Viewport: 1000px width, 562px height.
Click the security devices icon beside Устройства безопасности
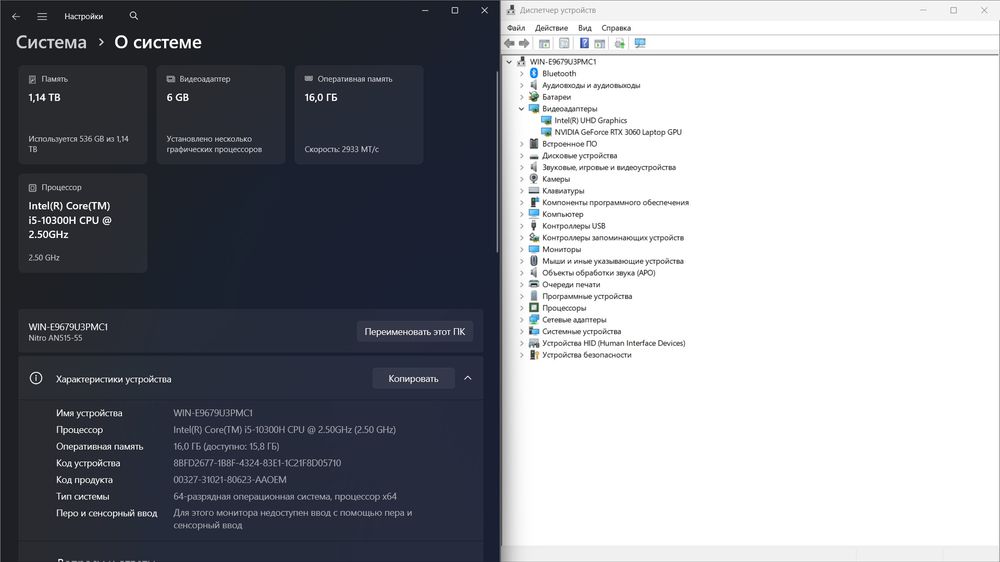point(534,355)
